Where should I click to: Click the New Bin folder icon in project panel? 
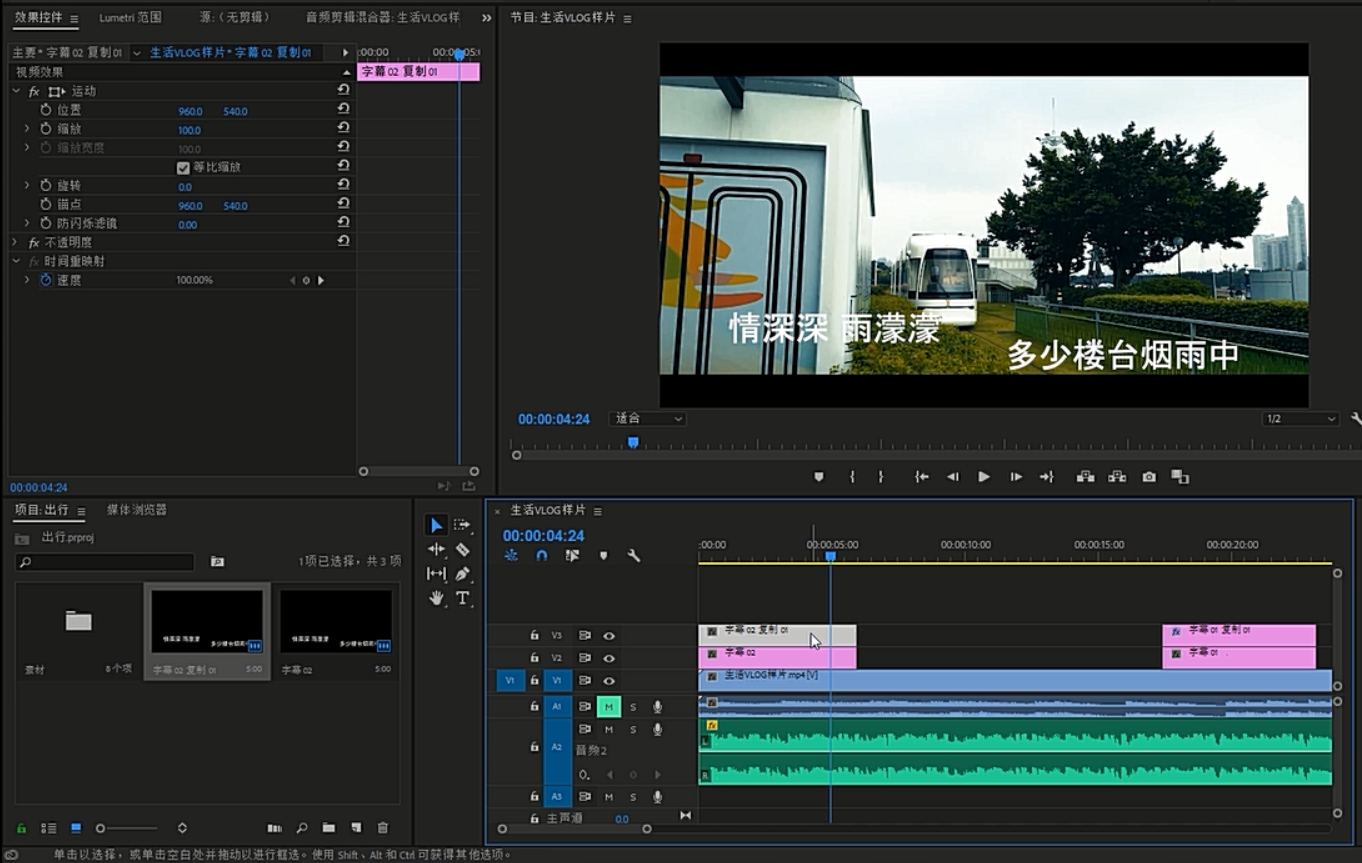click(328, 828)
